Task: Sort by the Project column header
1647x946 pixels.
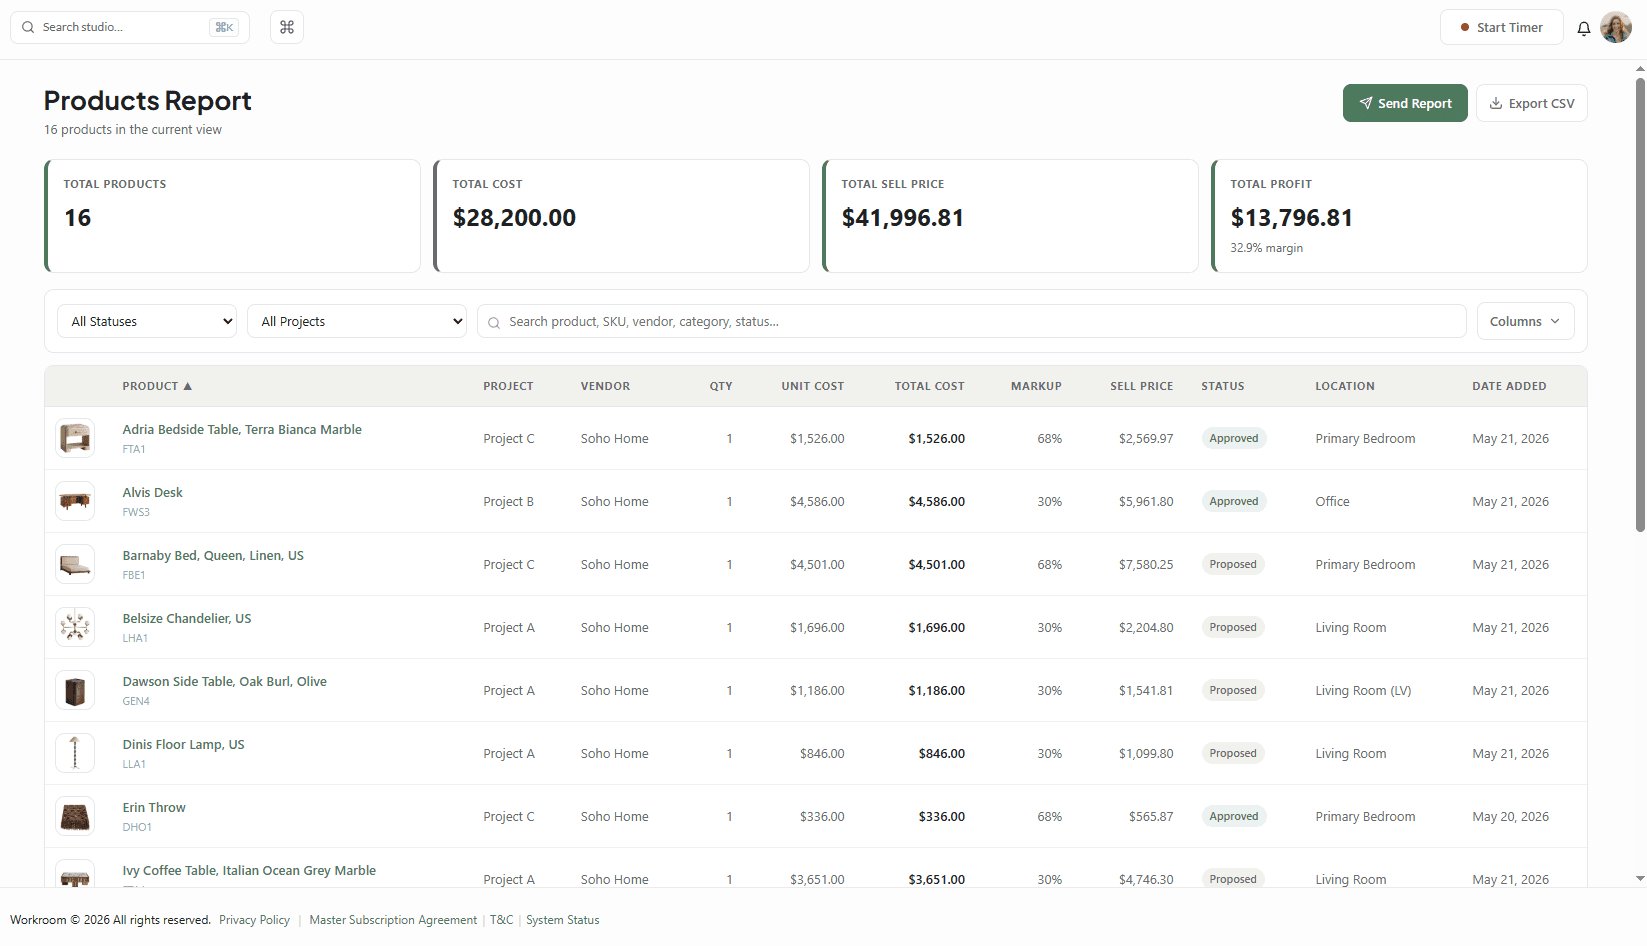Action: tap(508, 386)
